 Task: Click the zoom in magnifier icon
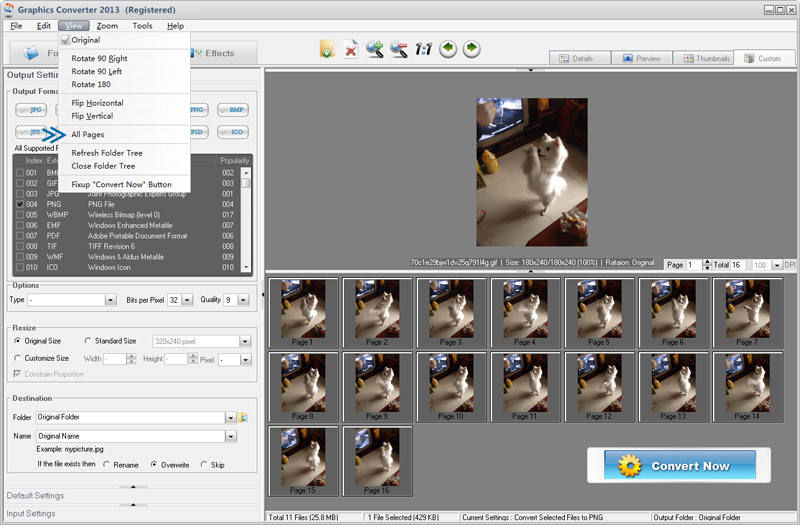pyautogui.click(x=374, y=49)
